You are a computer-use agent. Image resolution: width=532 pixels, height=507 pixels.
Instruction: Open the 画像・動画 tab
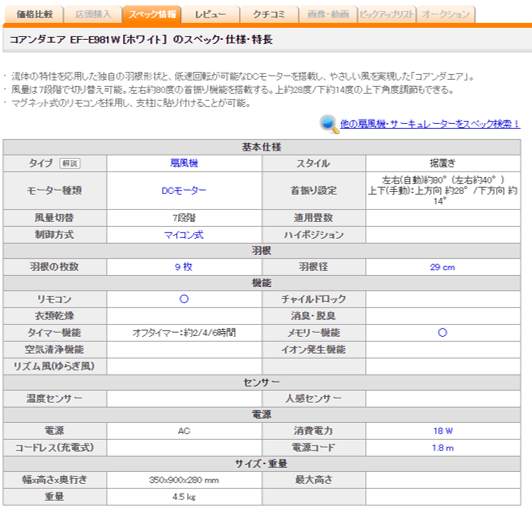(x=328, y=14)
